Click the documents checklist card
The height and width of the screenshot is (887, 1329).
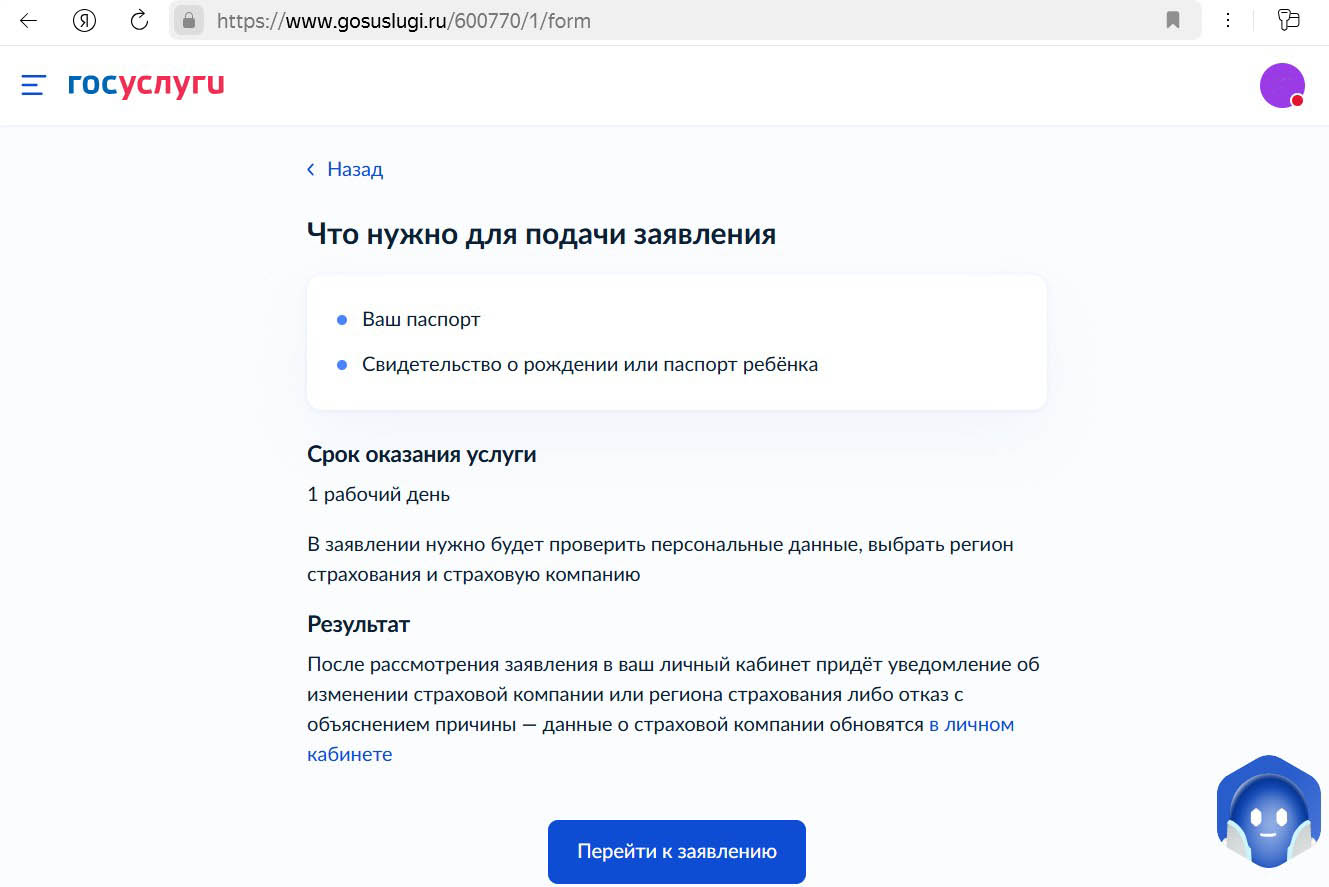676,341
